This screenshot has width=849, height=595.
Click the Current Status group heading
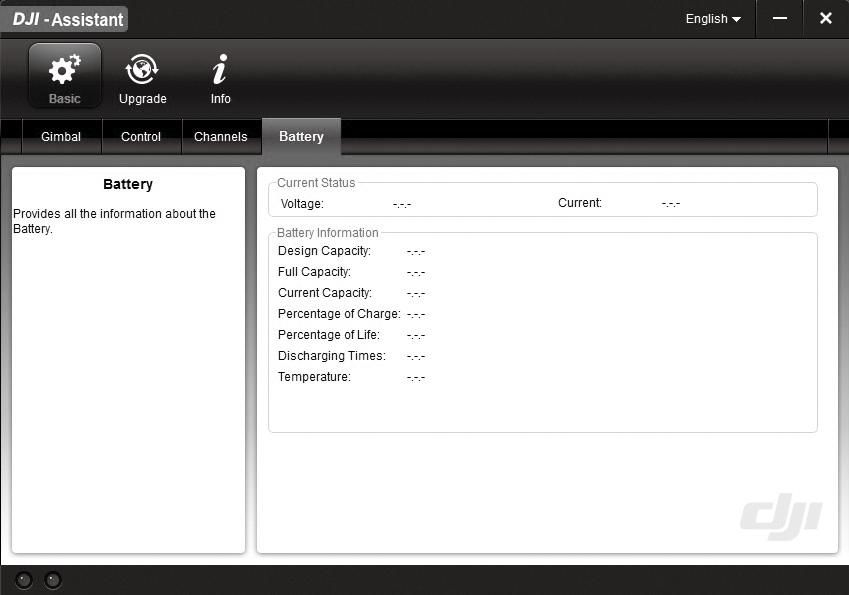tap(316, 183)
